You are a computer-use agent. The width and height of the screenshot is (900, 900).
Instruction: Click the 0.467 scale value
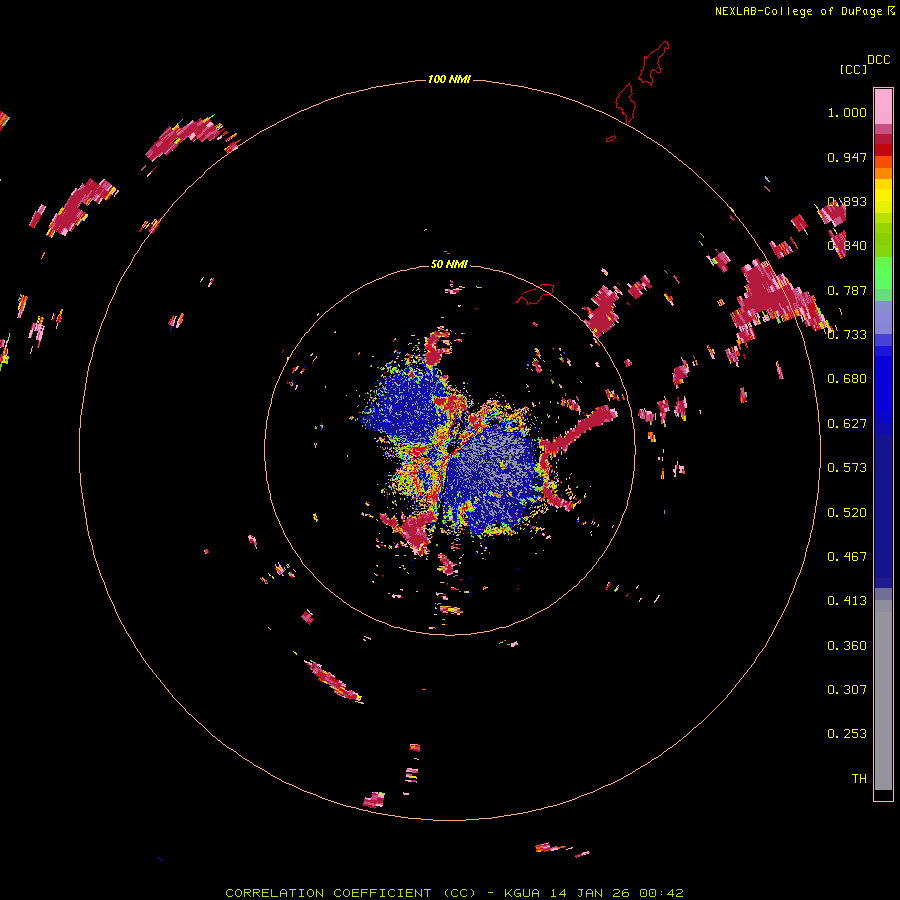click(847, 556)
